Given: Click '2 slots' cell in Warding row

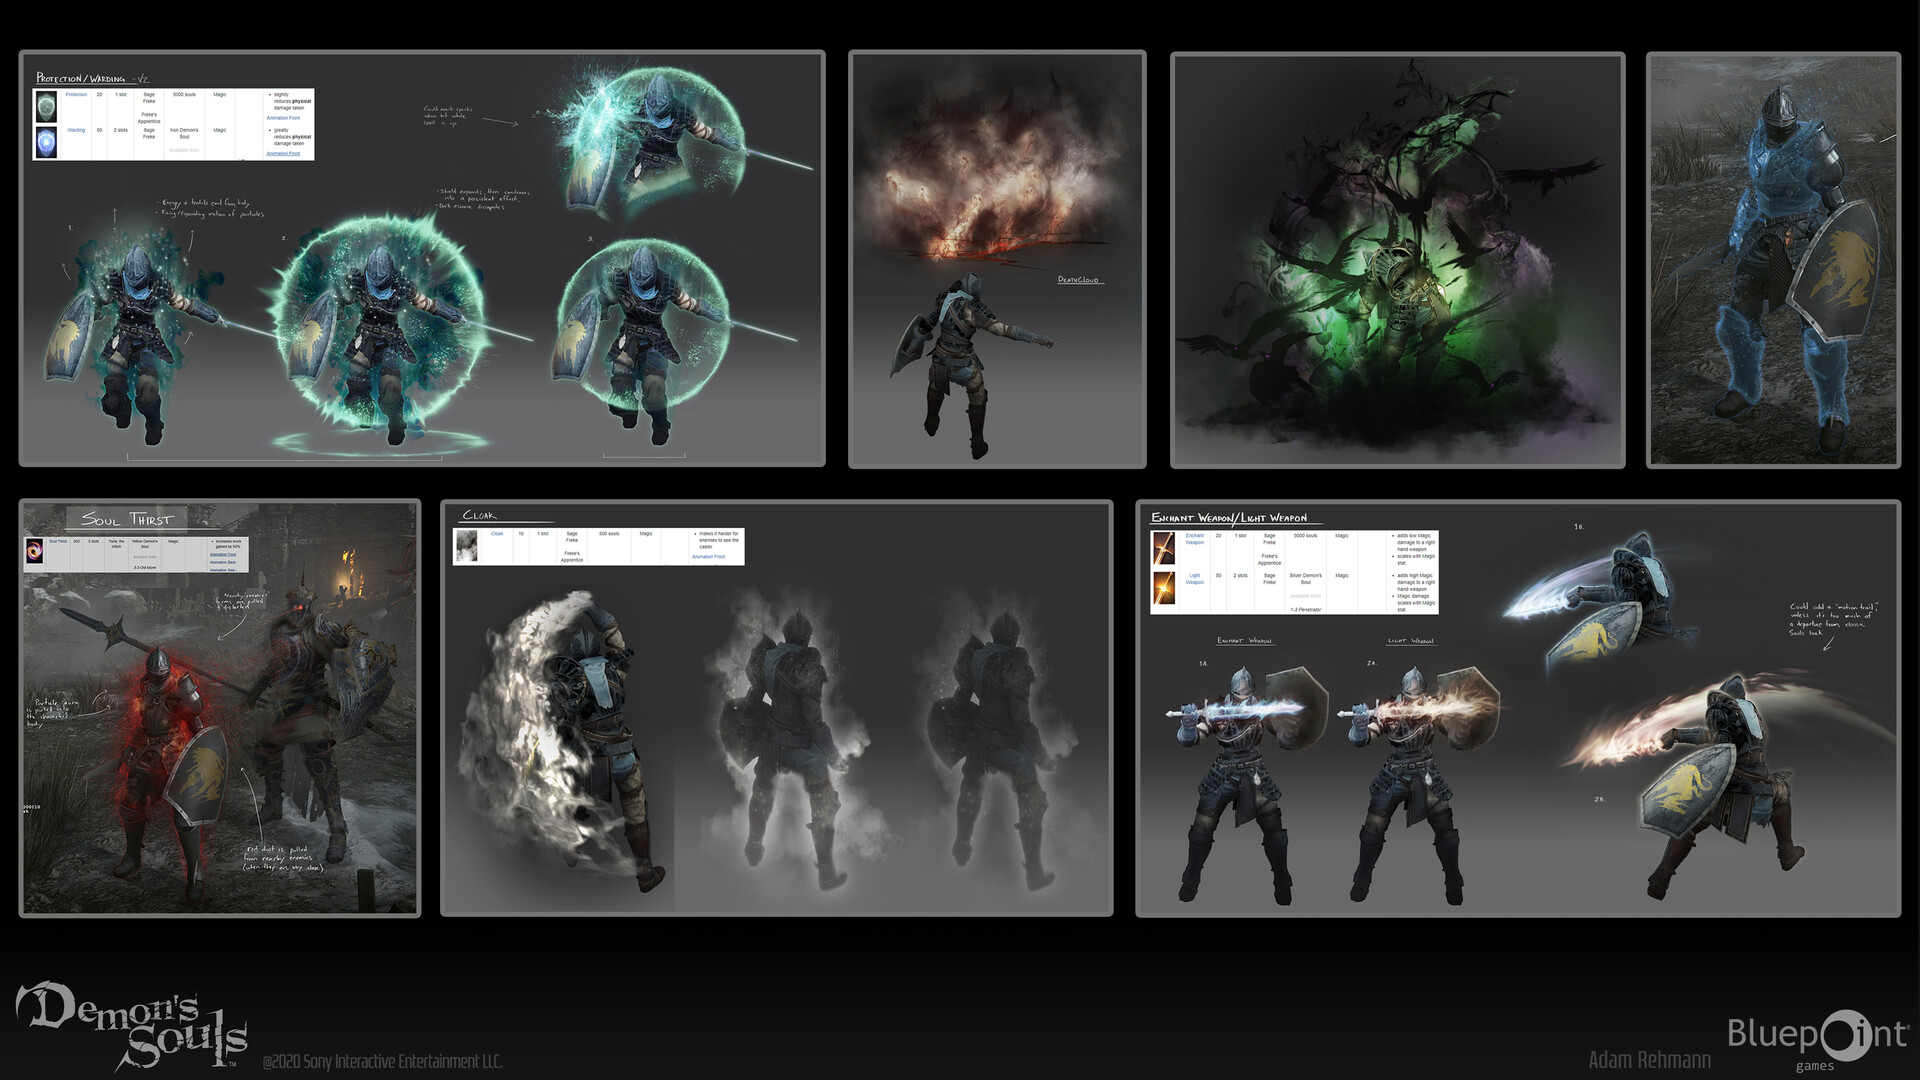Looking at the screenshot, I should [121, 130].
